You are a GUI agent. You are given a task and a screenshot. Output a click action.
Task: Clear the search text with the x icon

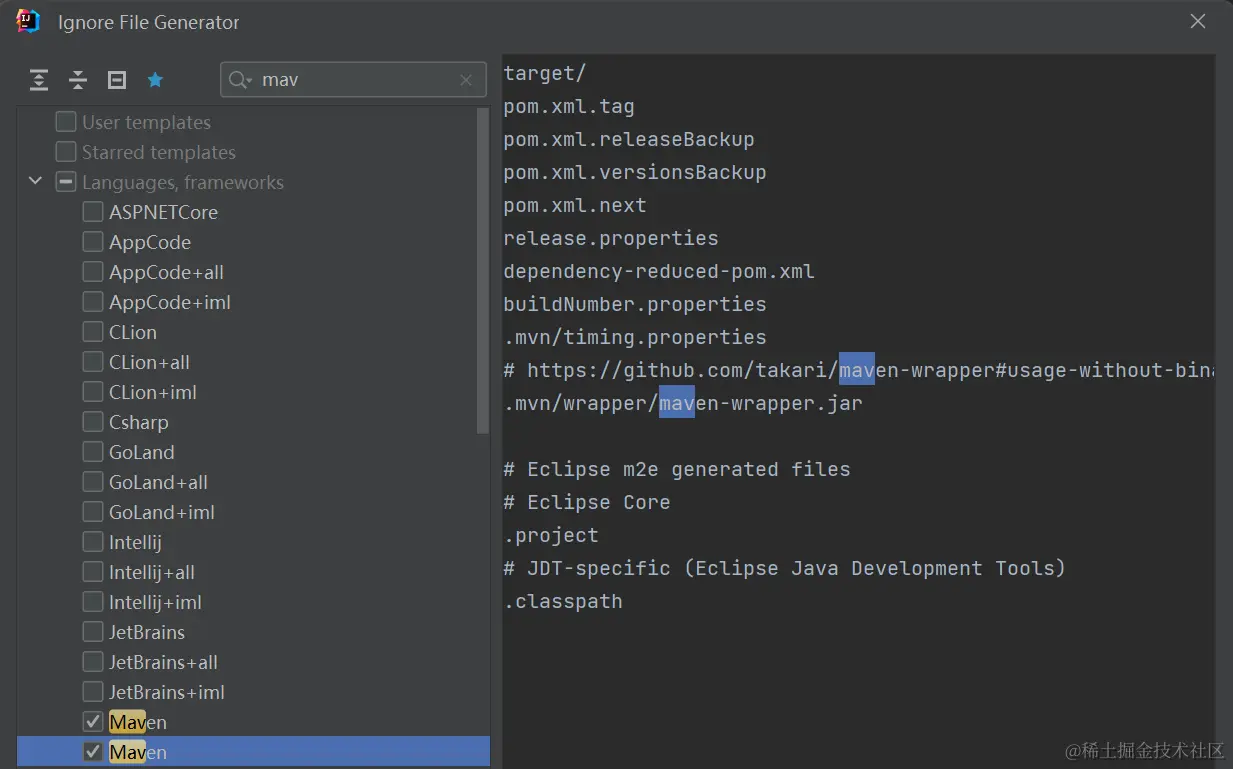coord(466,80)
